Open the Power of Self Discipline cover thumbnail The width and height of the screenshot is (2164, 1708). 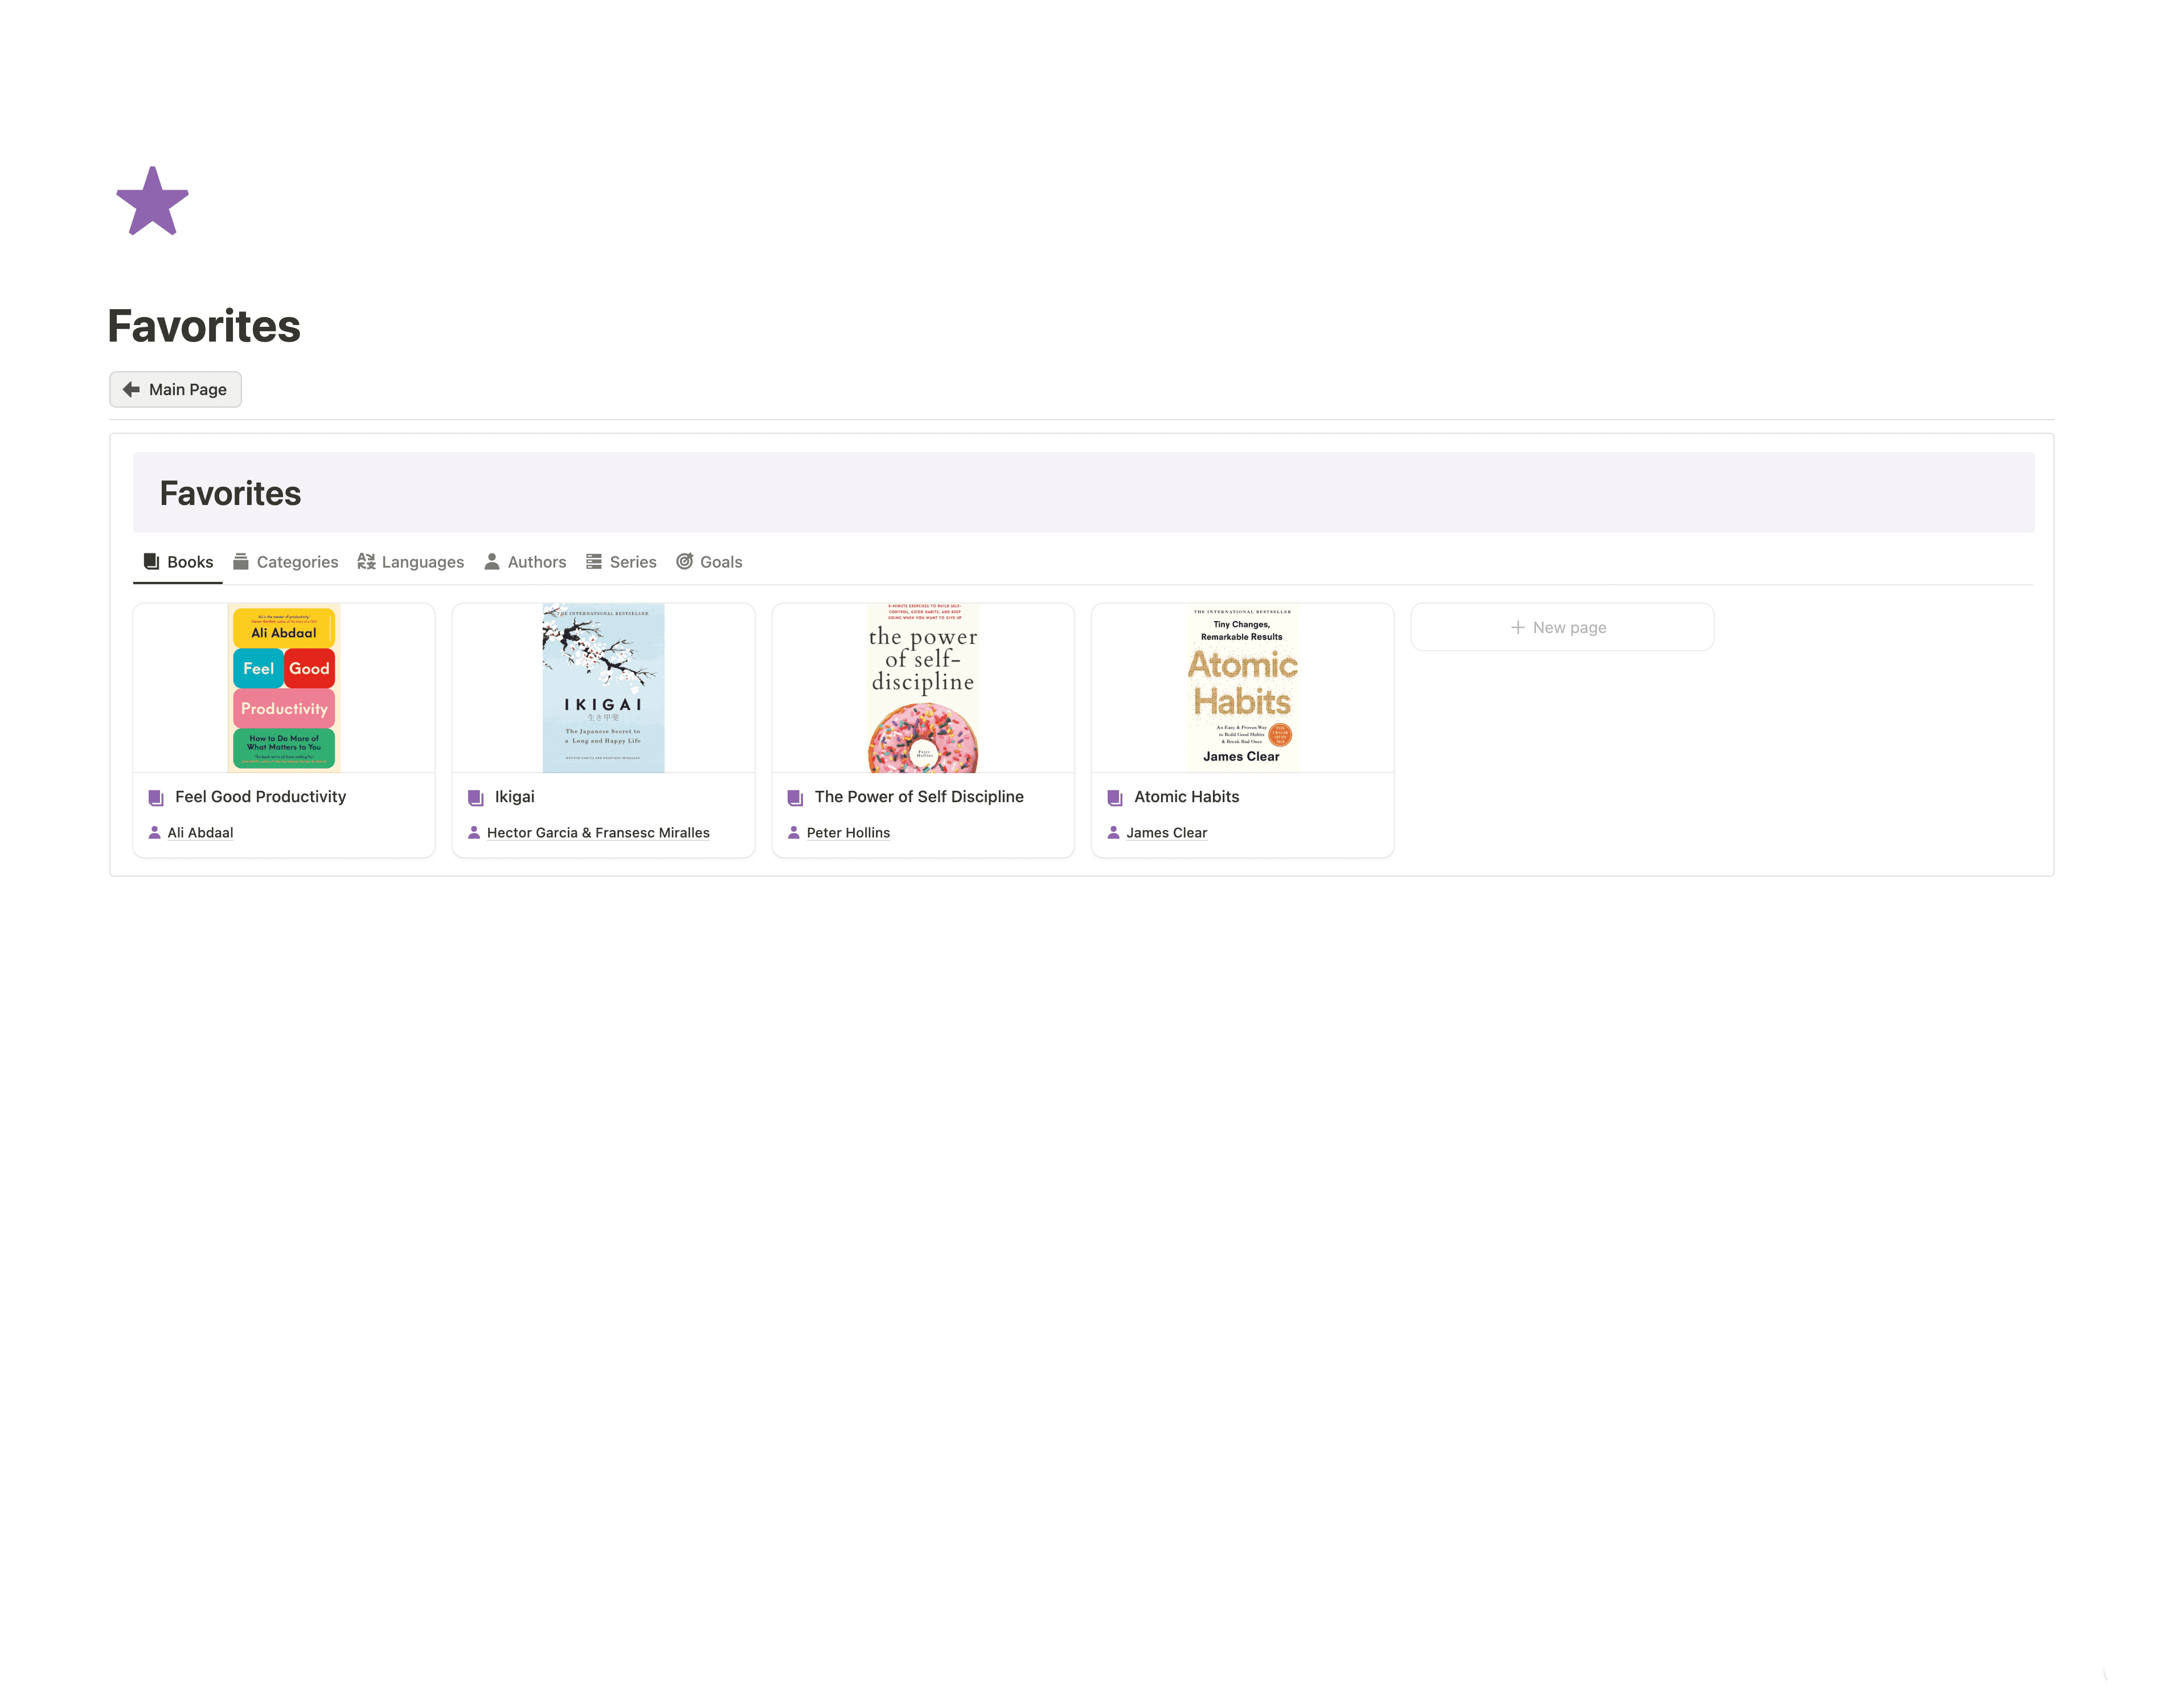point(922,688)
